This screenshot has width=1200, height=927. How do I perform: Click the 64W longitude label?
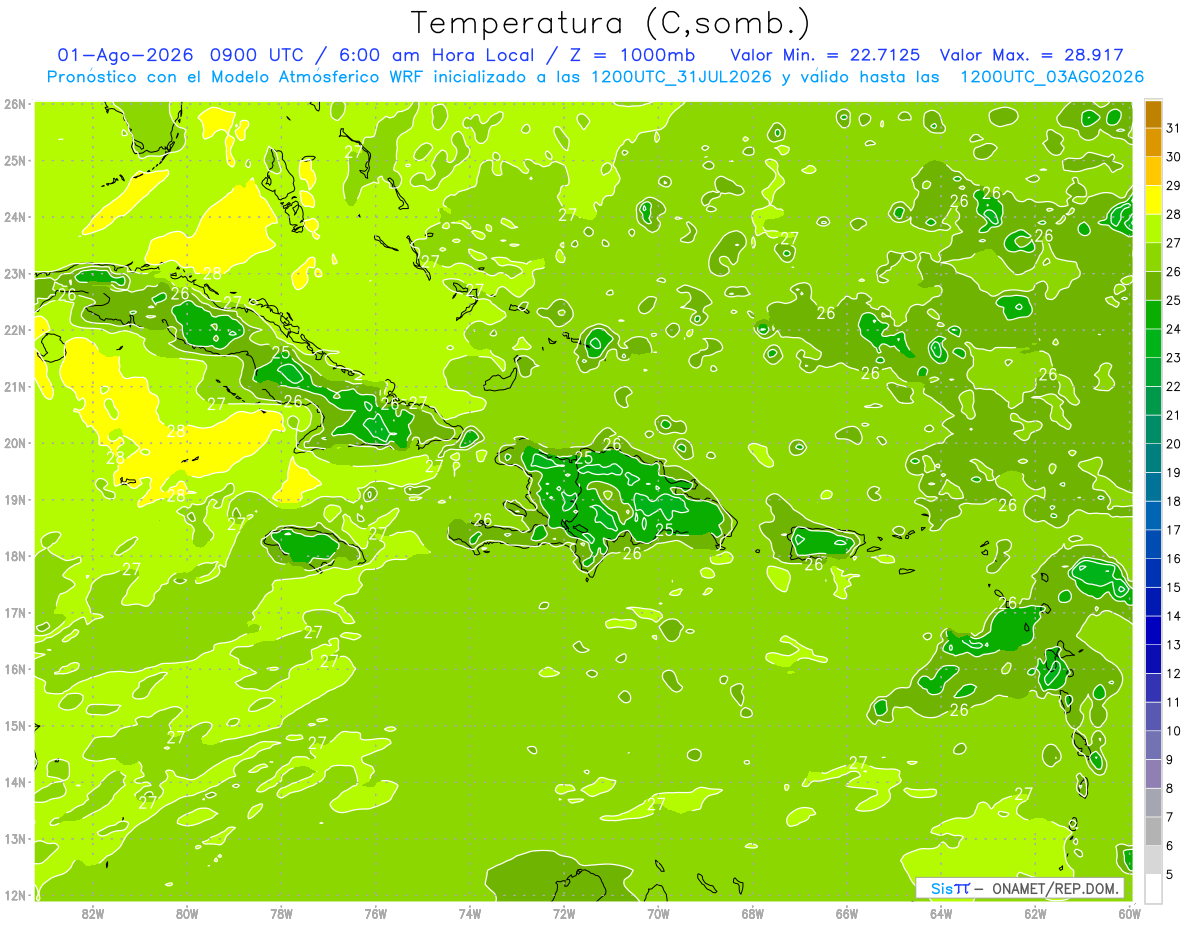(x=941, y=912)
